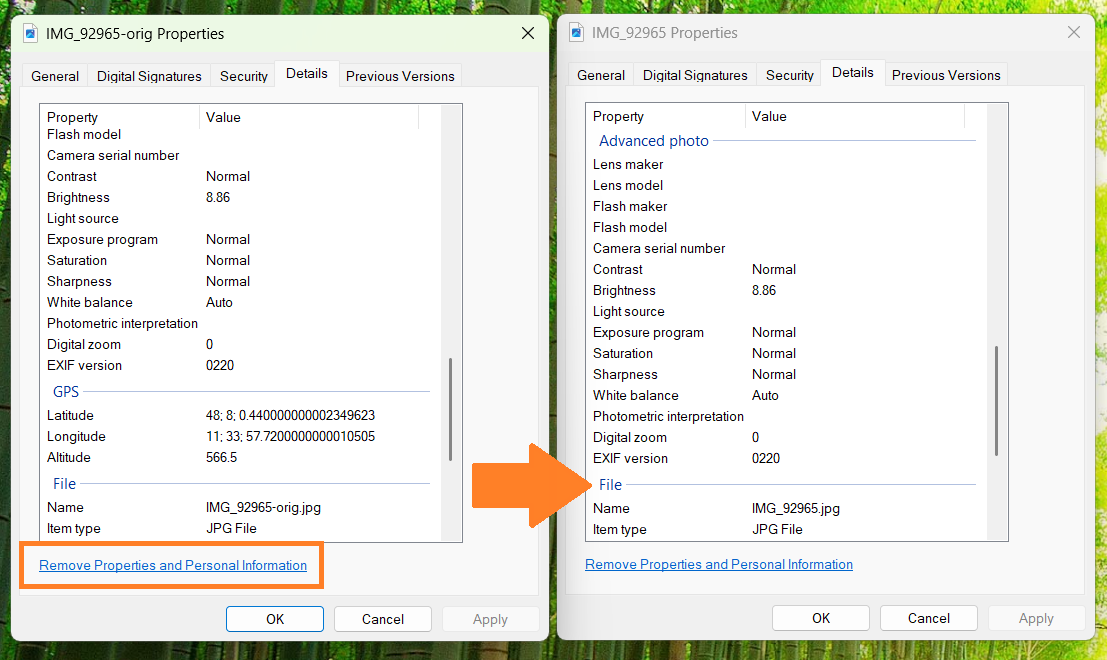This screenshot has height=660, width=1107.
Task: Dismiss the right dialog with Cancel
Action: tap(928, 617)
